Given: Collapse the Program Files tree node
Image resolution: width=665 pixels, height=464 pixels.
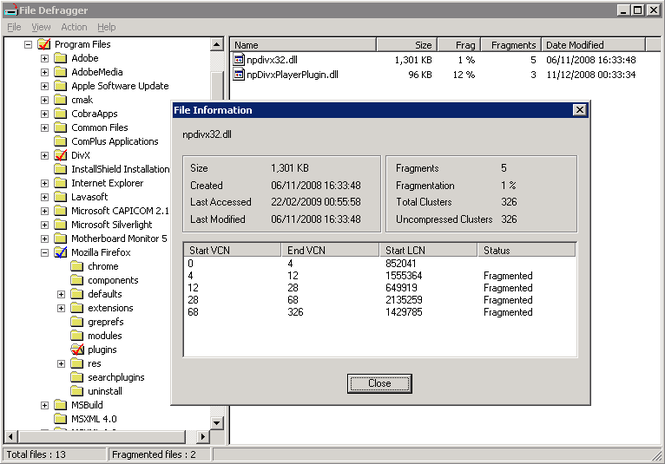Looking at the screenshot, I should coord(28,45).
